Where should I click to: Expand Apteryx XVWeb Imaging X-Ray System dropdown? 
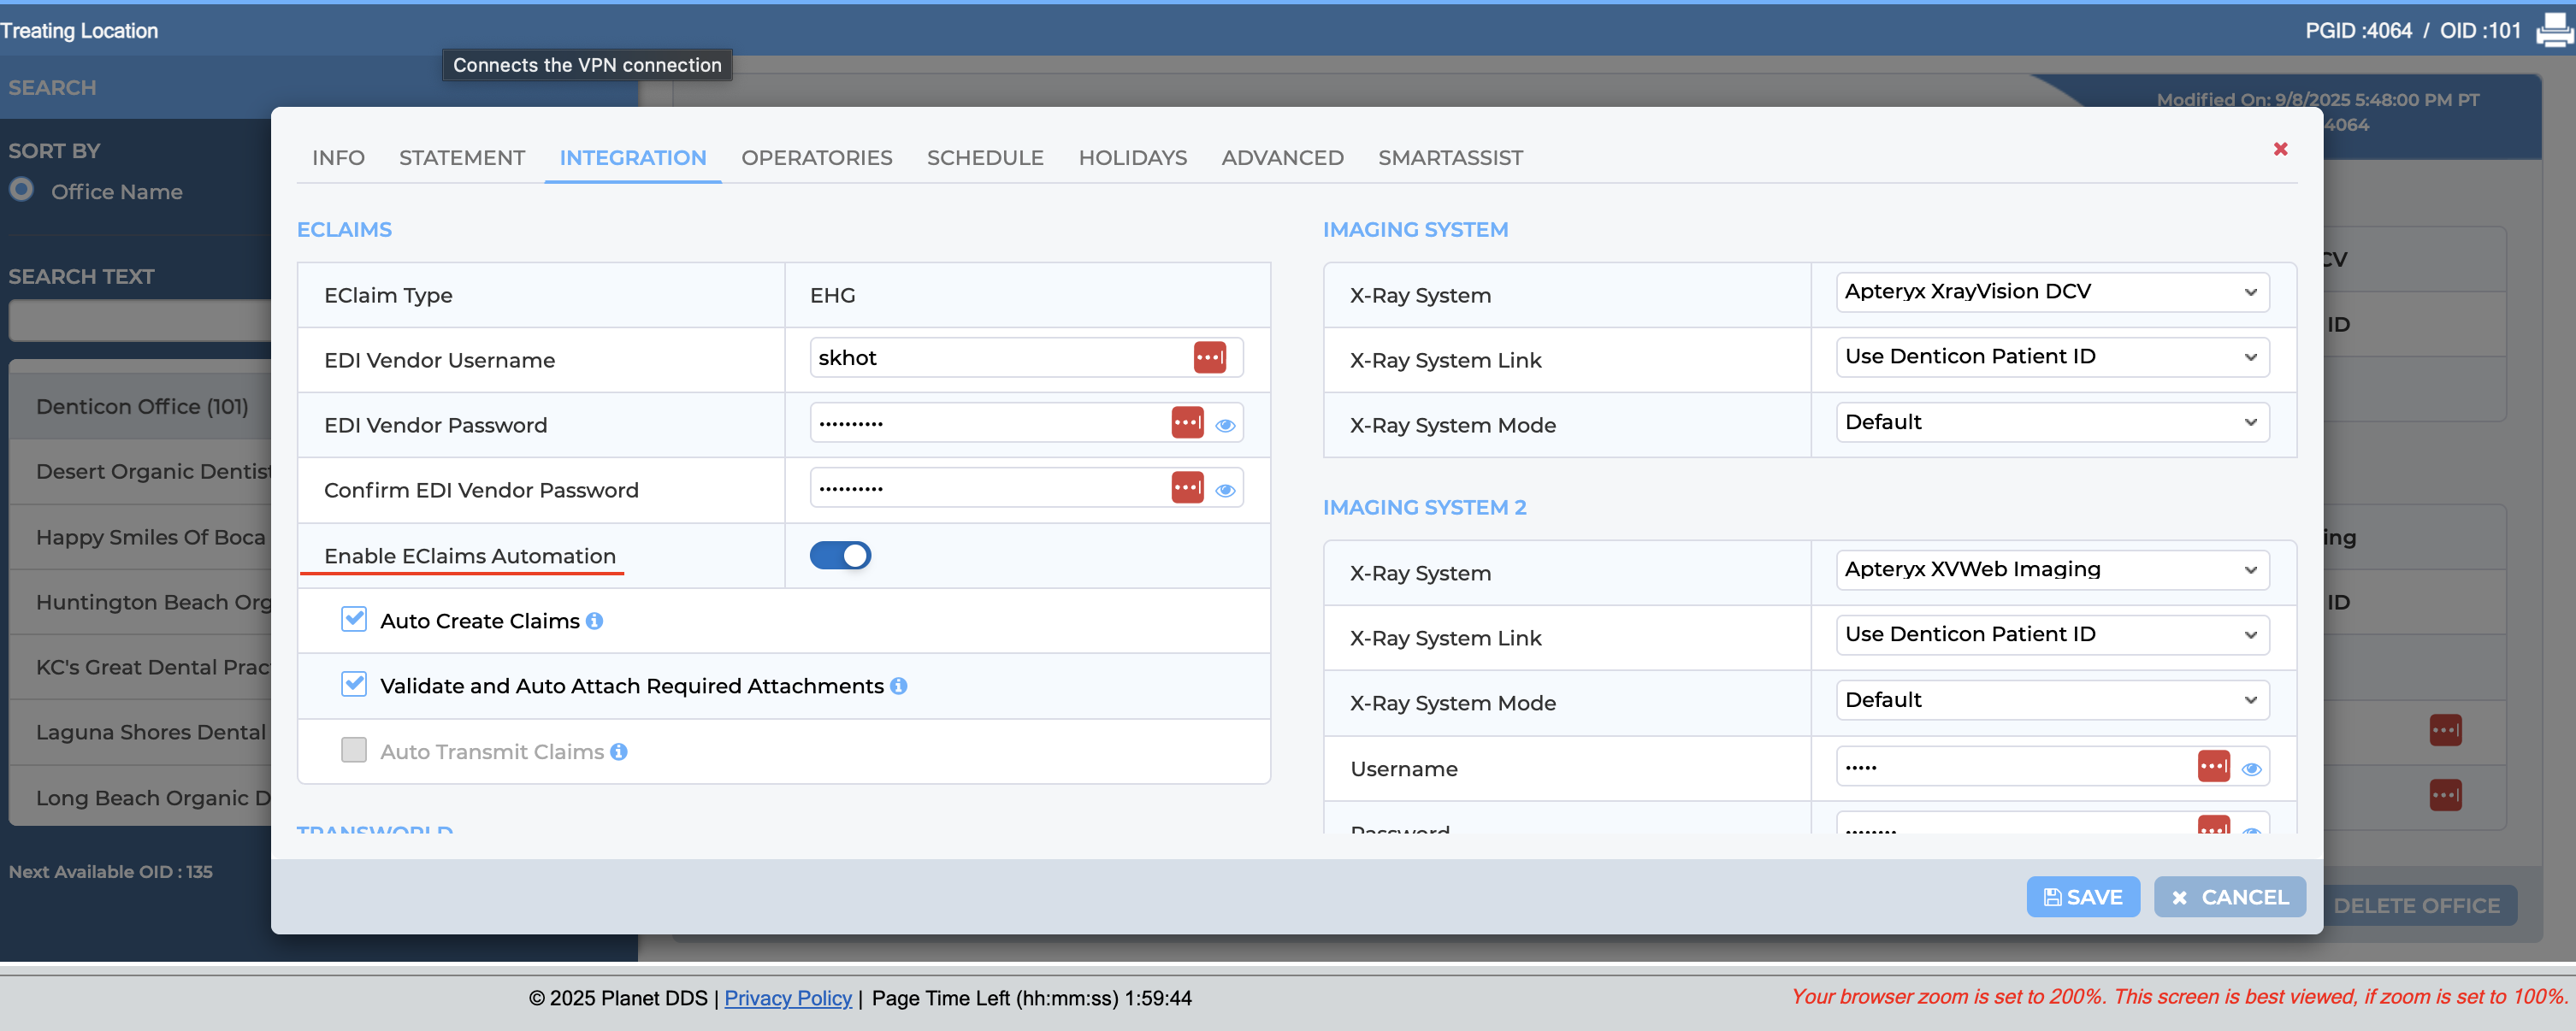(x=2052, y=570)
